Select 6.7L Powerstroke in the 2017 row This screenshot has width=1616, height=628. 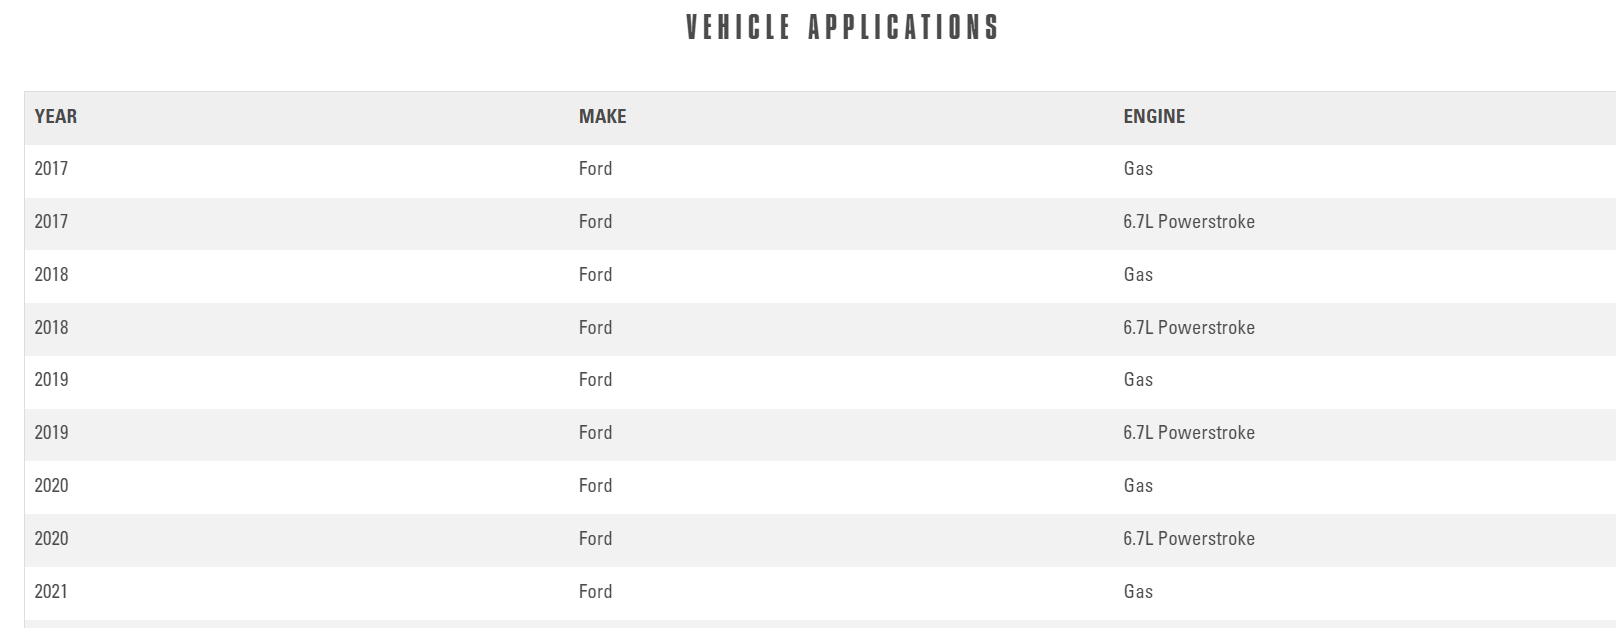tap(1188, 222)
